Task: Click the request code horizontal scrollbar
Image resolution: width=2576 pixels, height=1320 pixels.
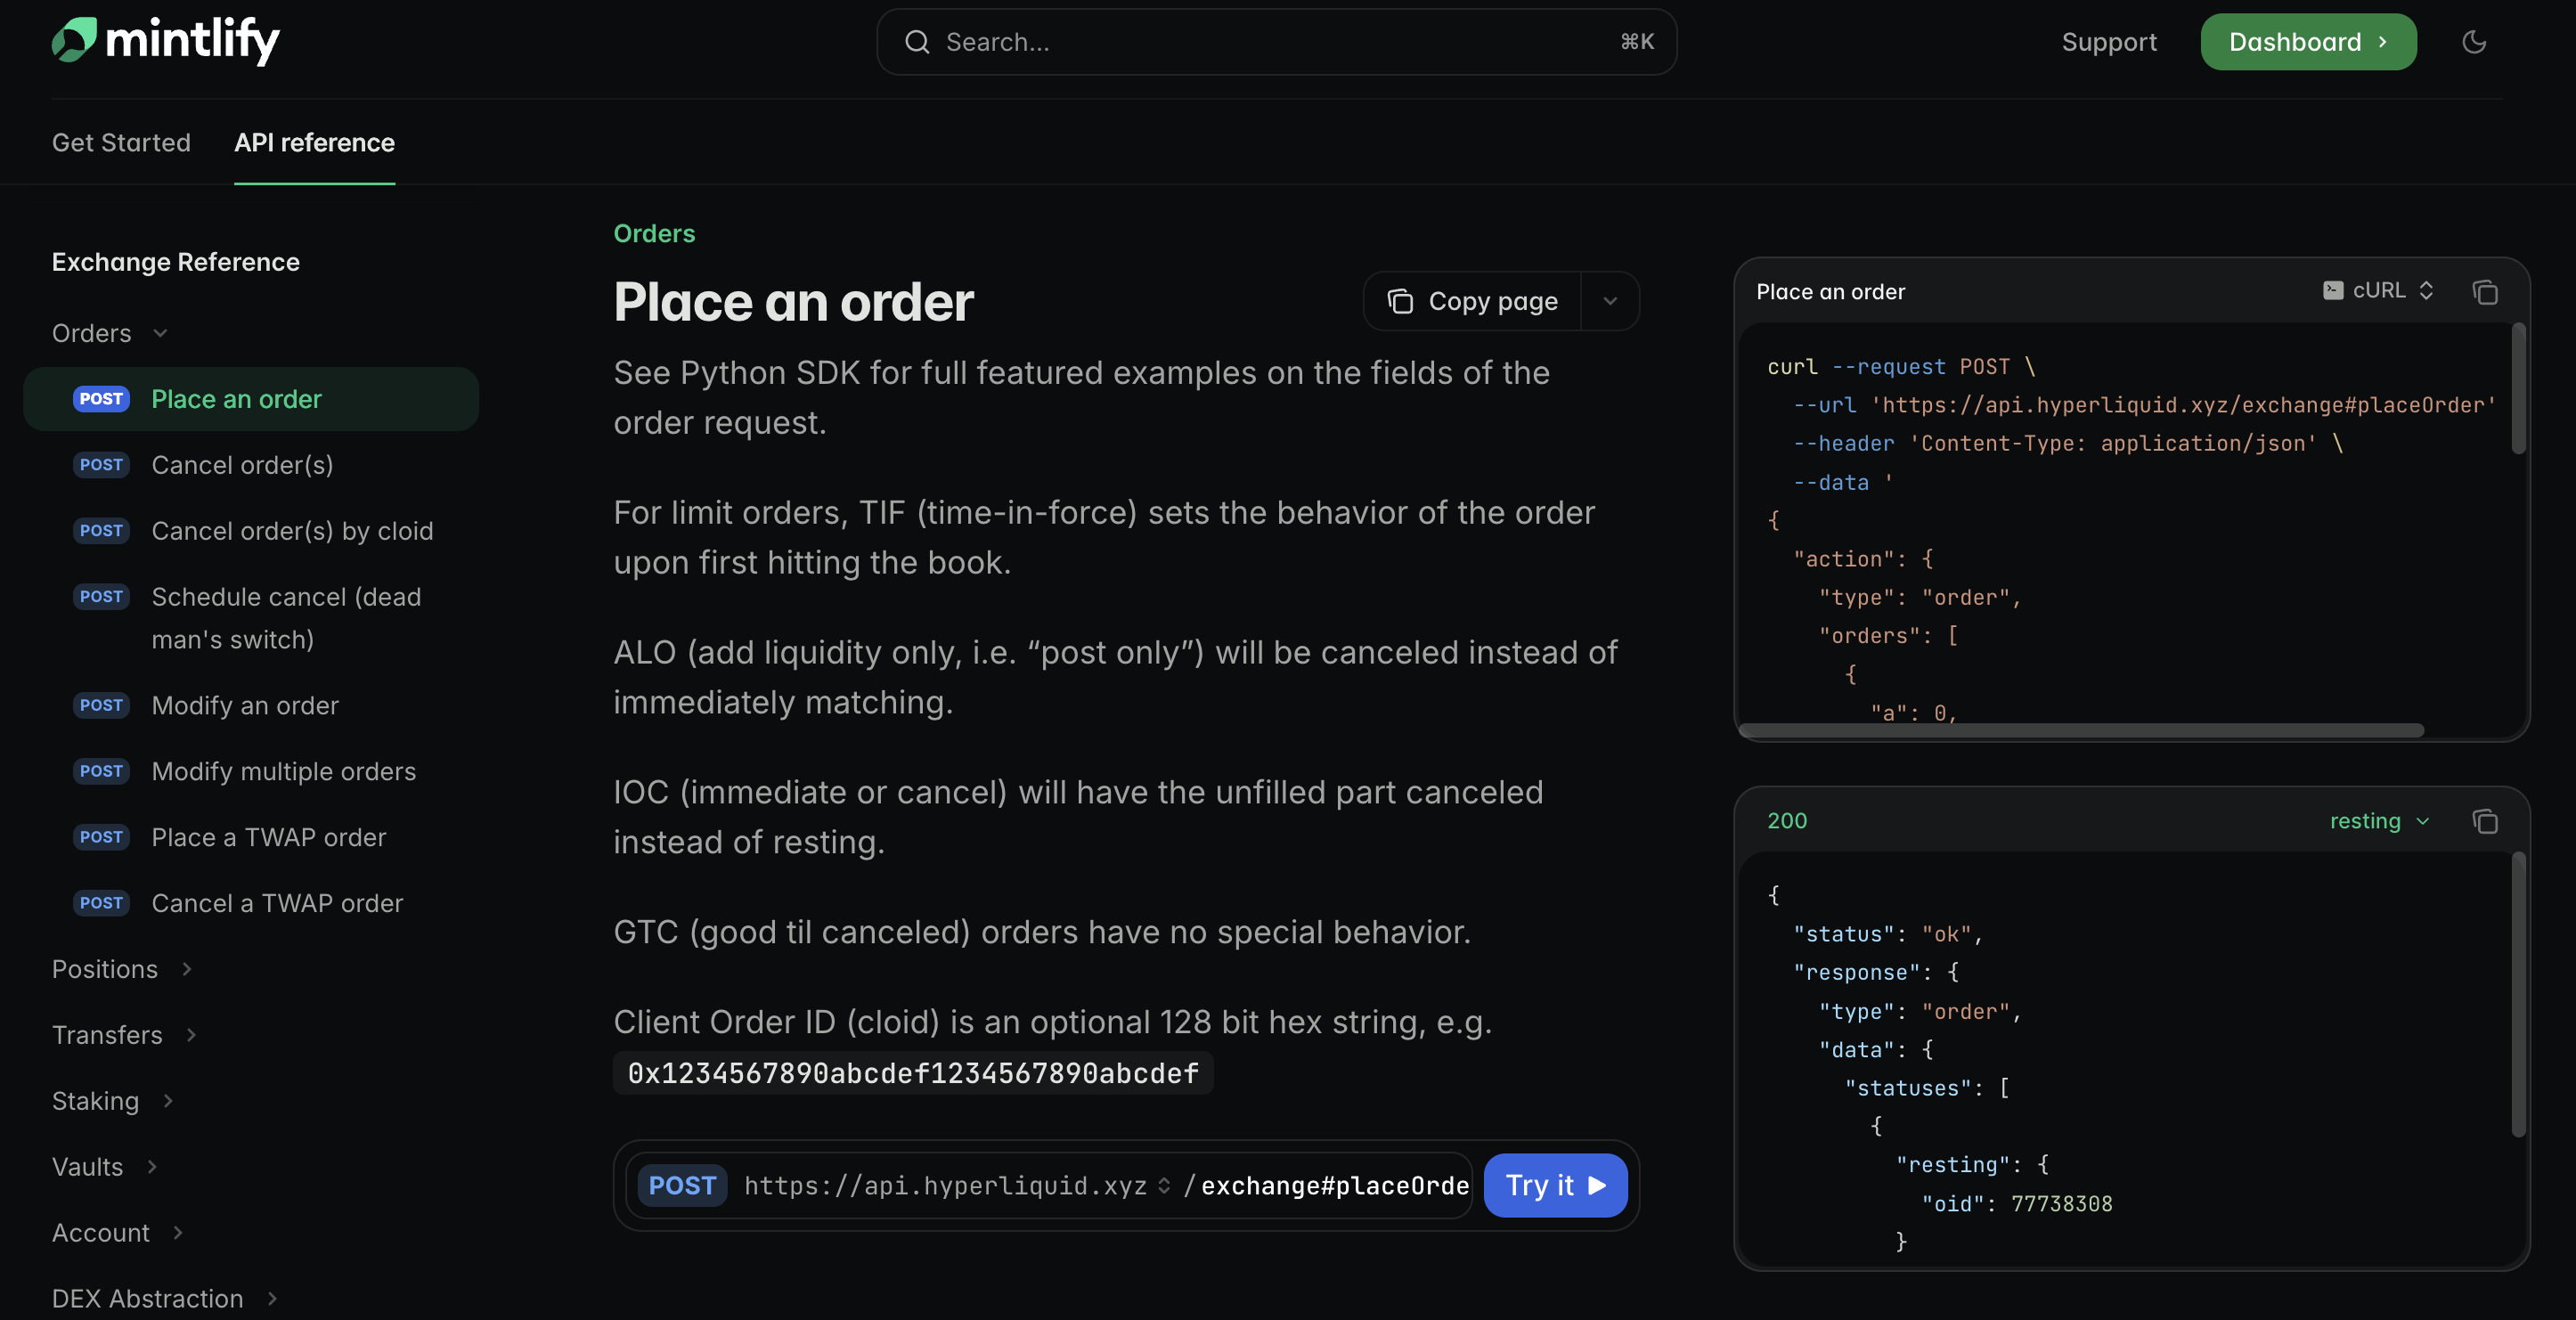Action: [x=2081, y=730]
